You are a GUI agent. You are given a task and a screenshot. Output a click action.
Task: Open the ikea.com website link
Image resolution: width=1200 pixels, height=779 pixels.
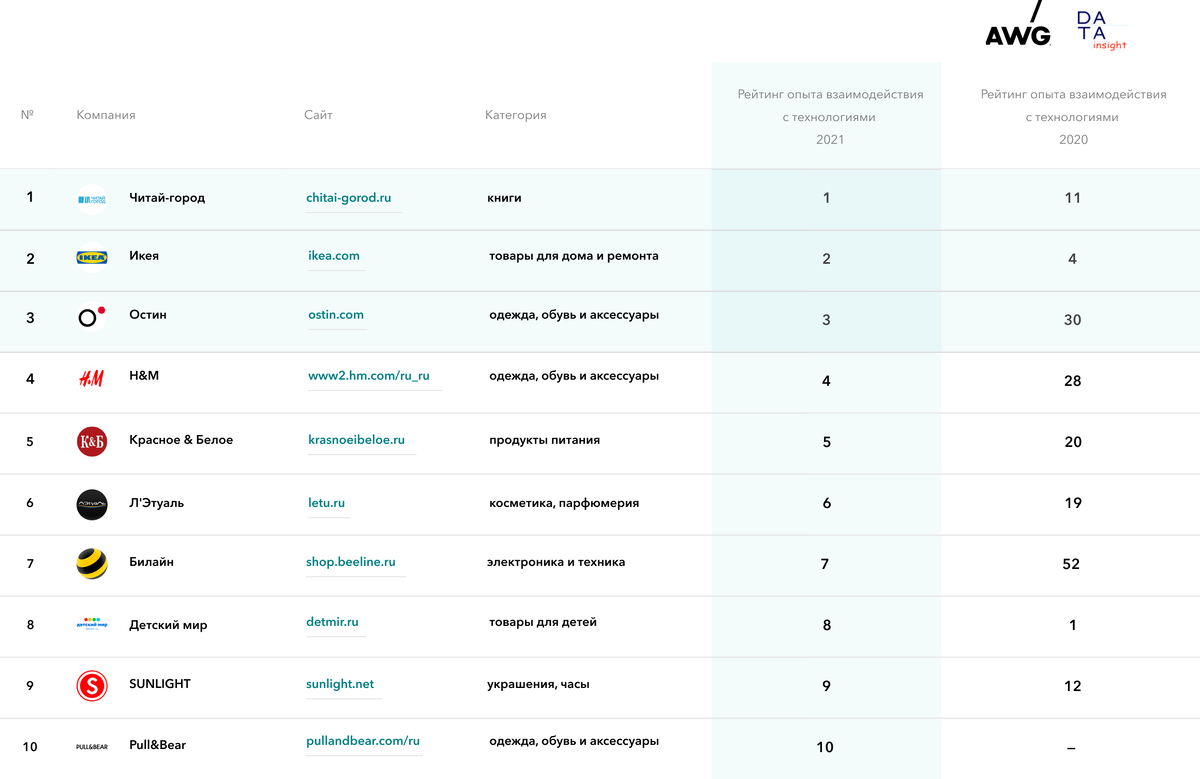335,255
